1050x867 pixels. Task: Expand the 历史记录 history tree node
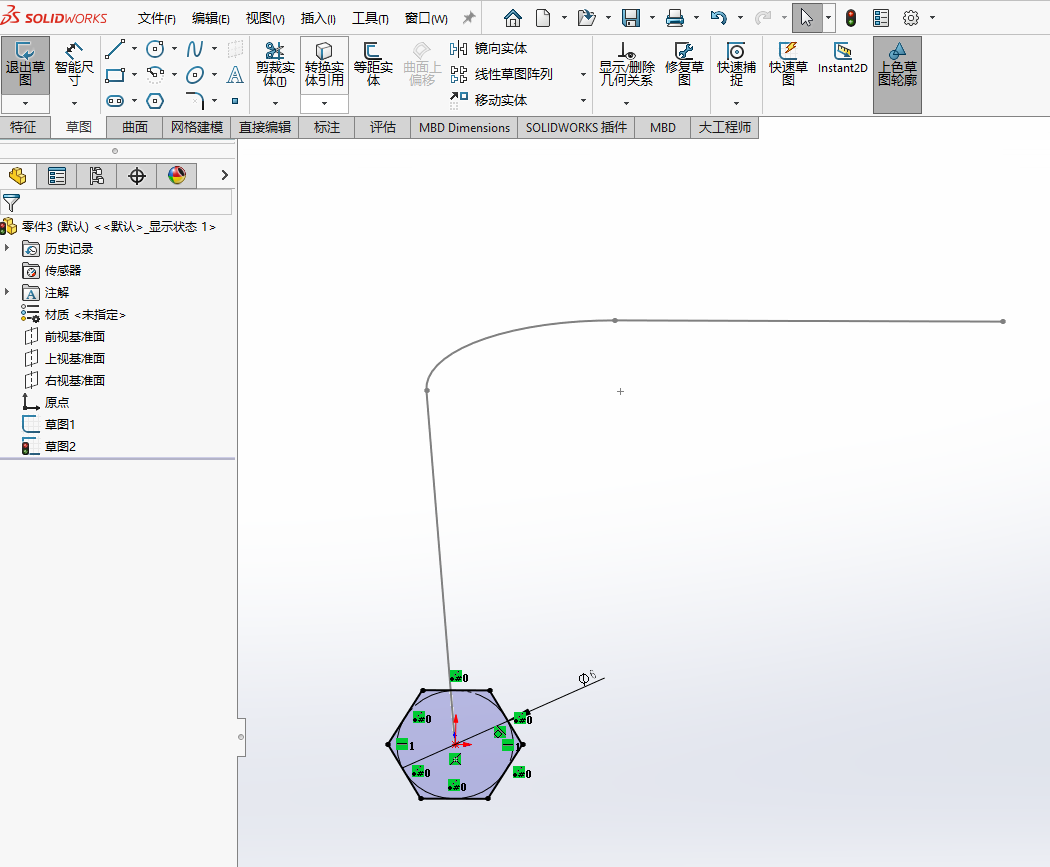[8, 248]
